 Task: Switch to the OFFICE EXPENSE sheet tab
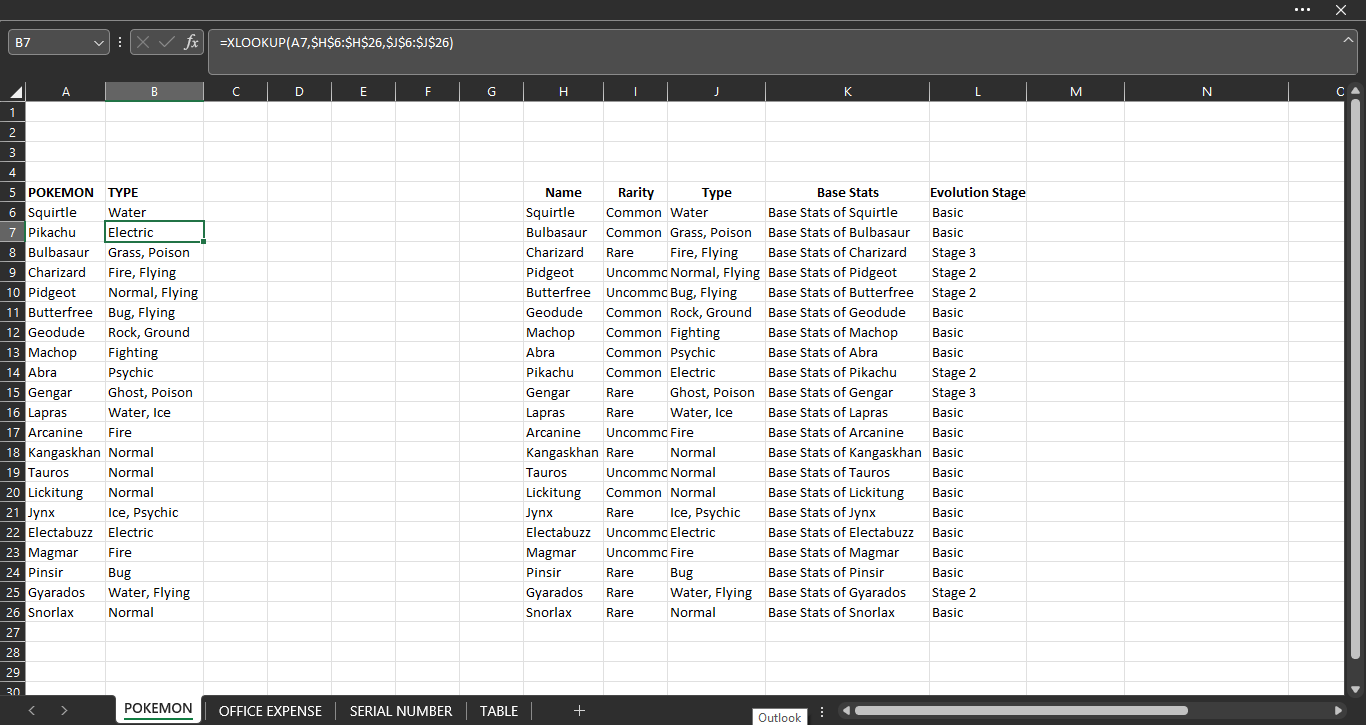pyautogui.click(x=270, y=711)
